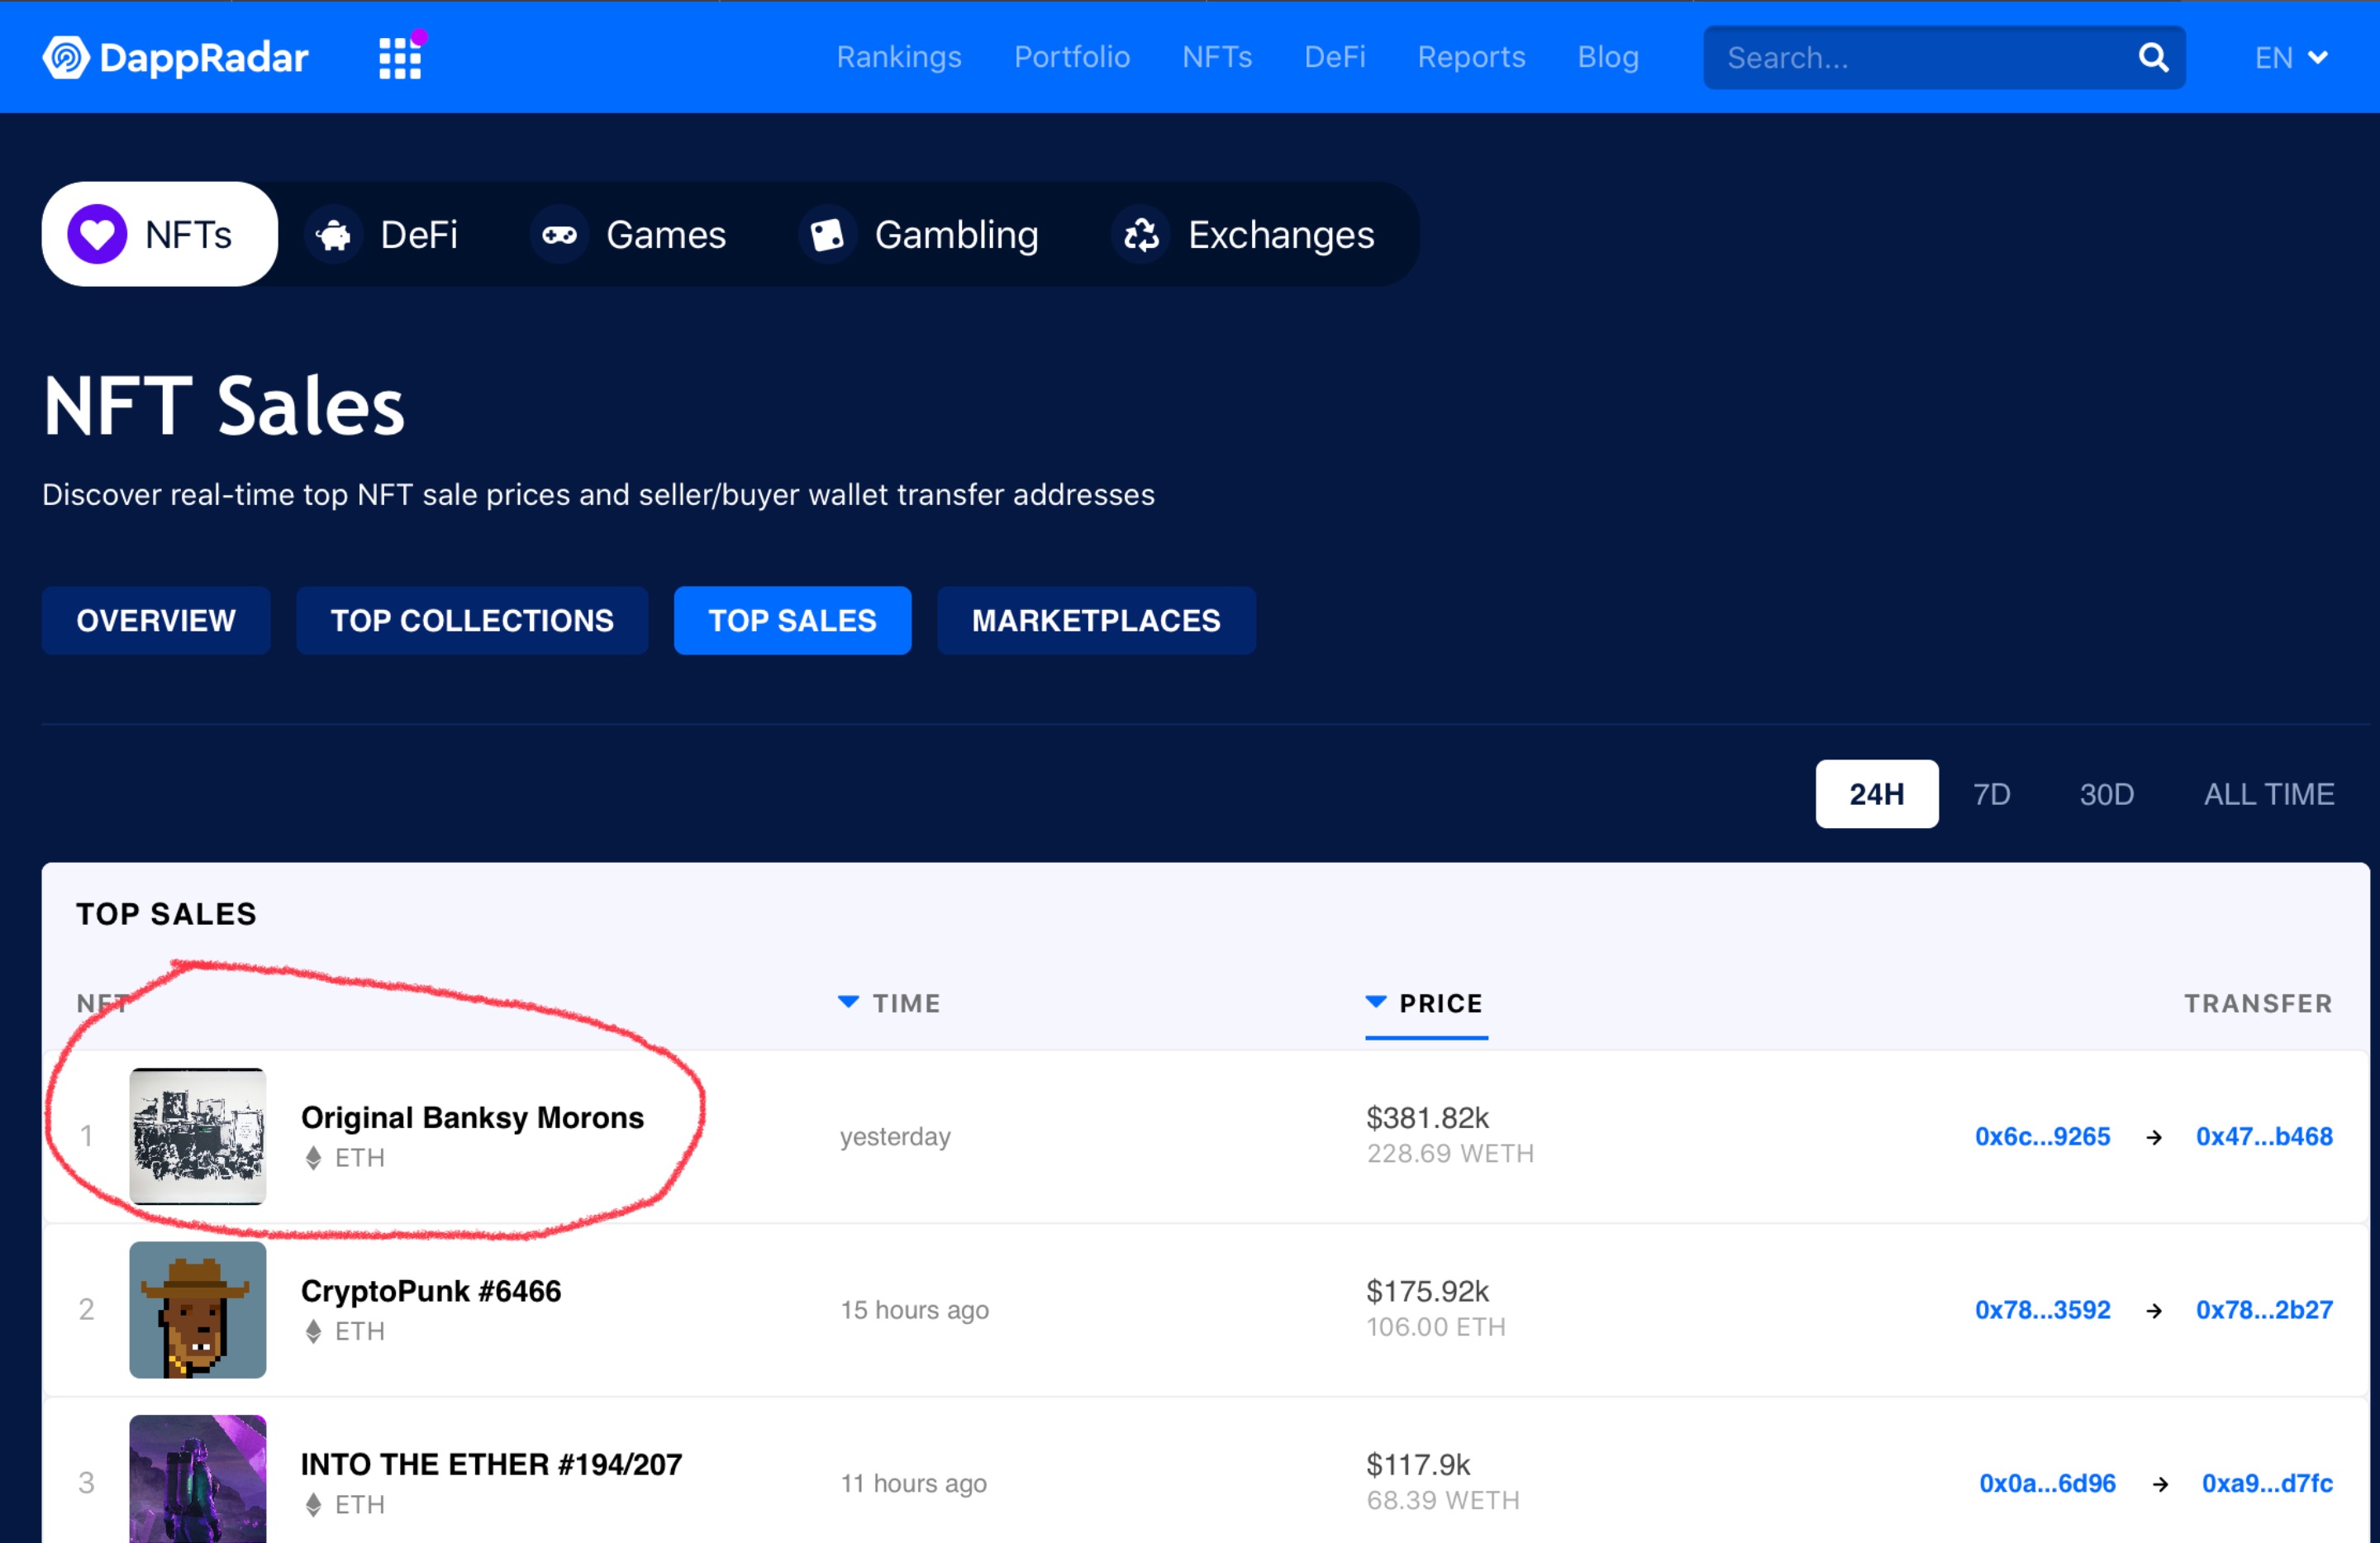Screen dimensions: 2380x1543
Task: Sort by the PRICE column arrow
Action: (x=1376, y=1002)
